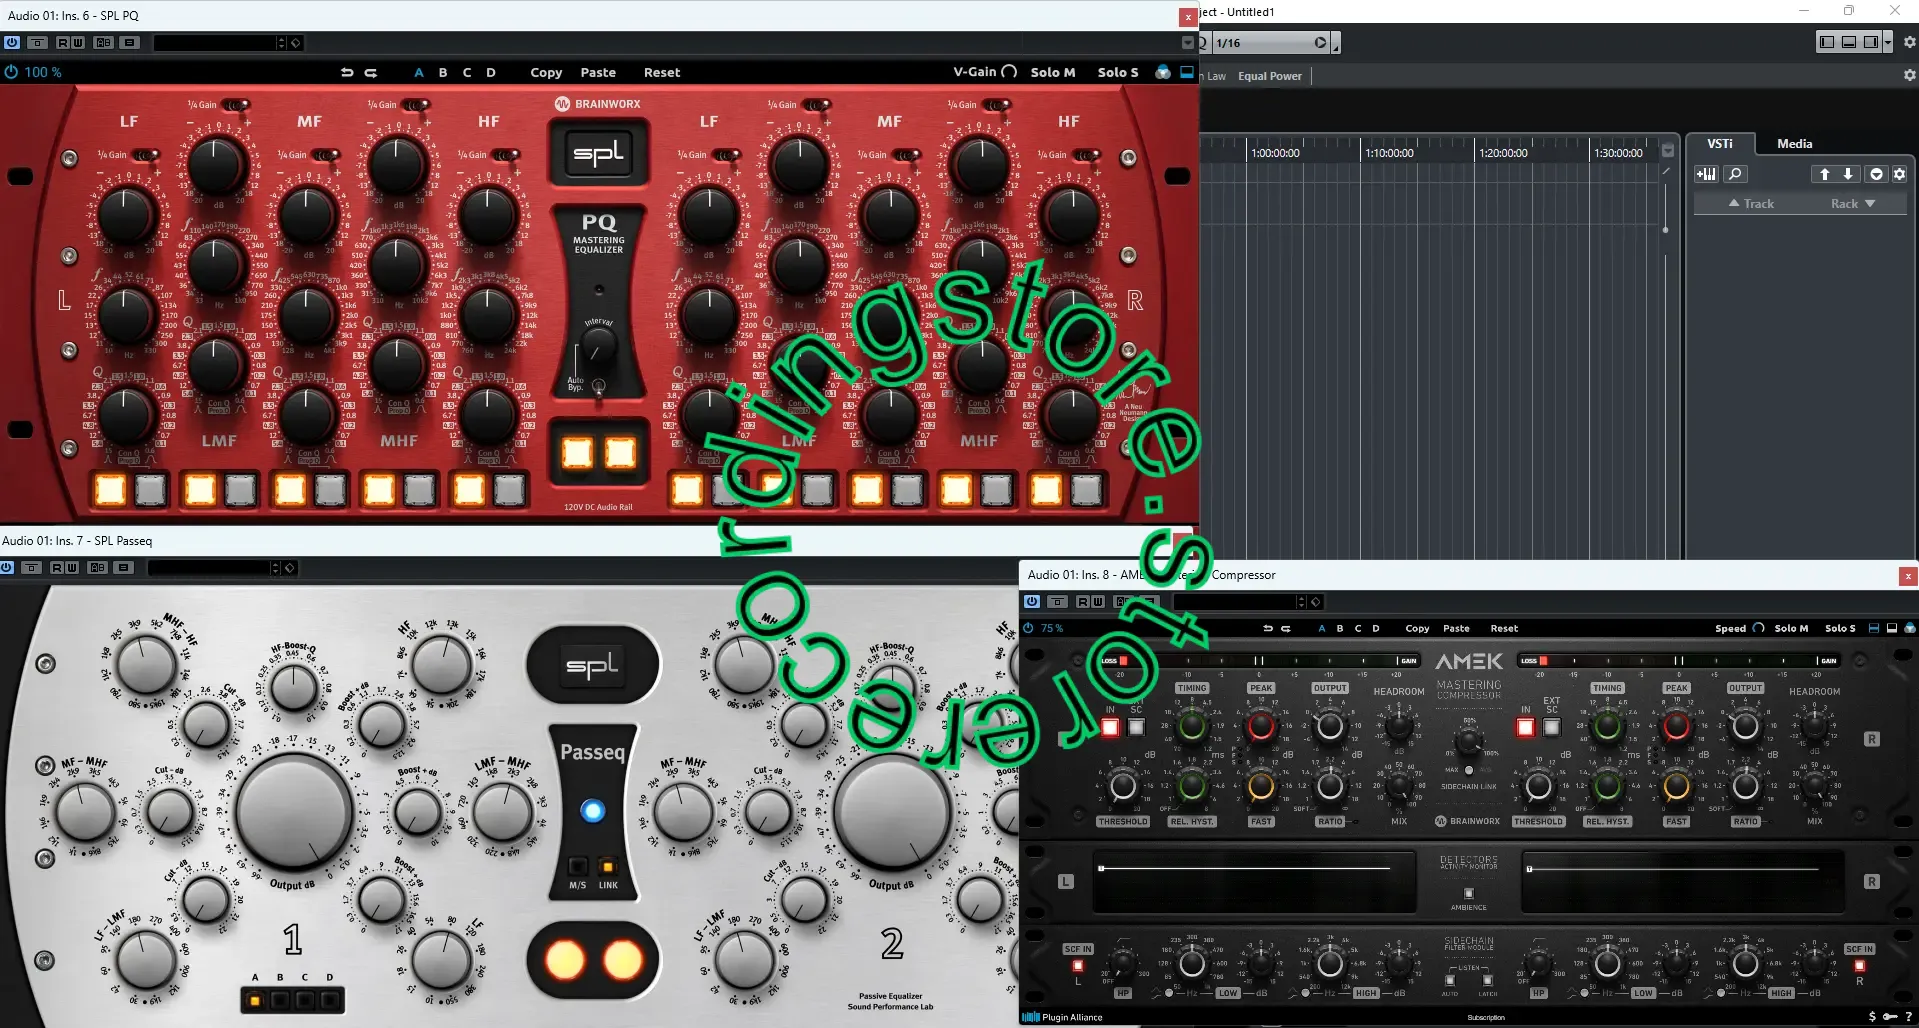Click Copy in AMEK compressor toolbar
Image resolution: width=1919 pixels, height=1028 pixels.
(x=1417, y=628)
